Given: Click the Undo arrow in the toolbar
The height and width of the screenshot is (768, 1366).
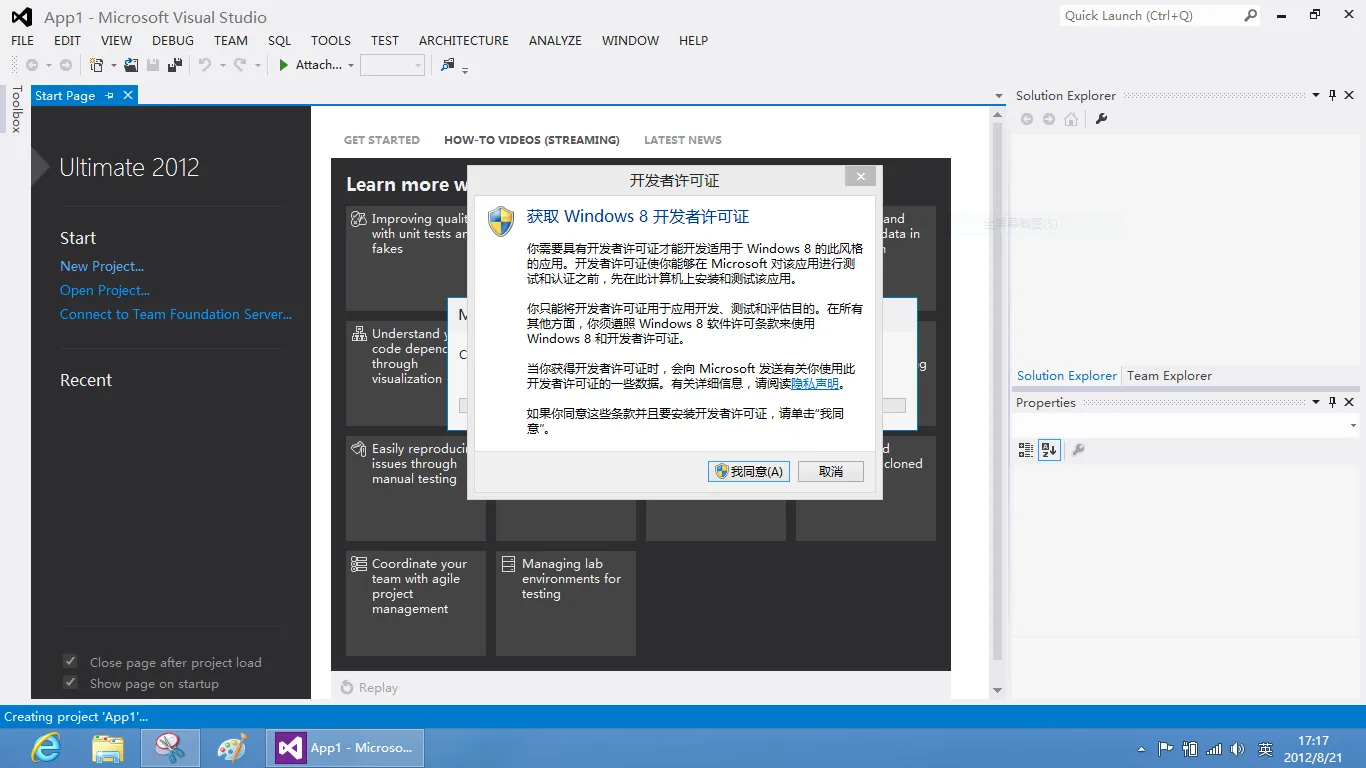Looking at the screenshot, I should (204, 65).
